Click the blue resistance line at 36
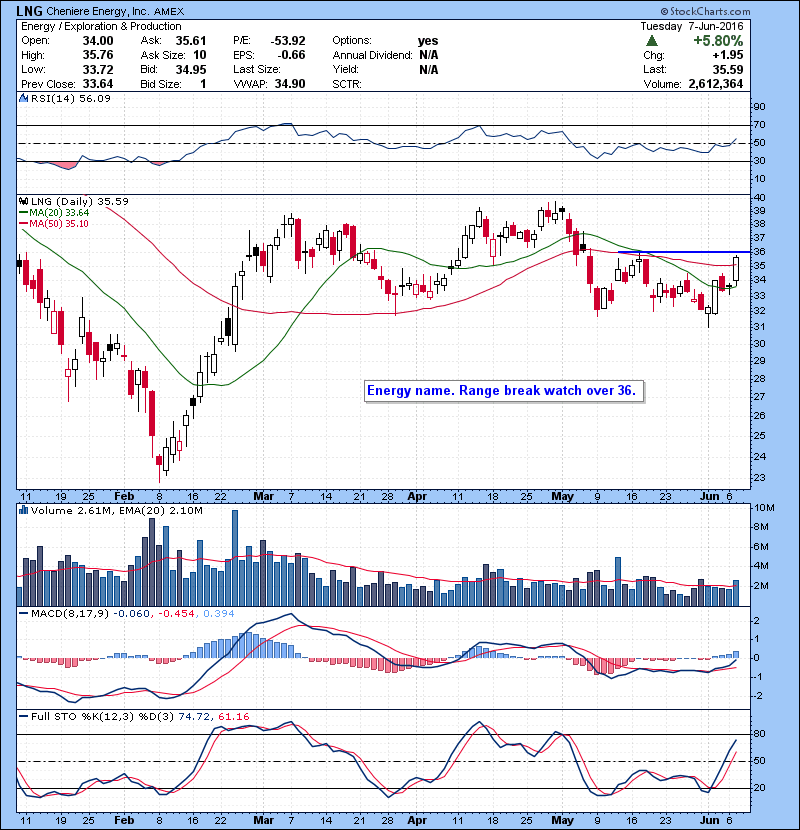The height and width of the screenshot is (830, 800). point(684,252)
